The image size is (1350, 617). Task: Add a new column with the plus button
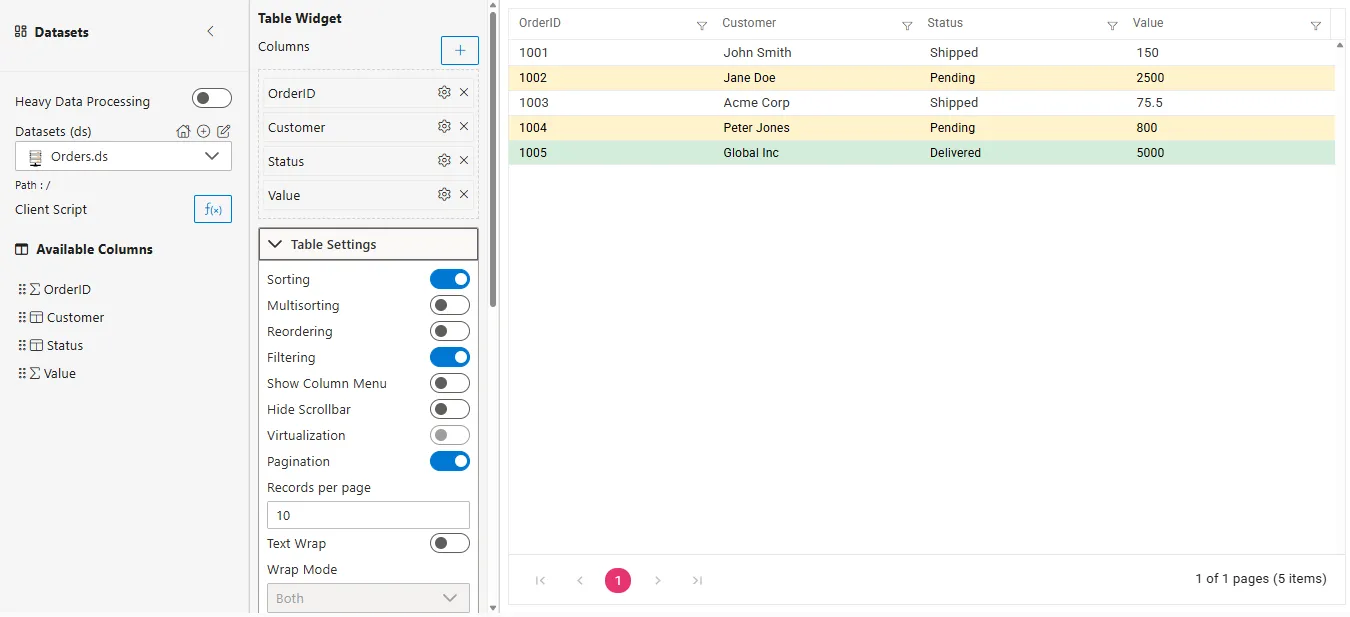(x=459, y=49)
